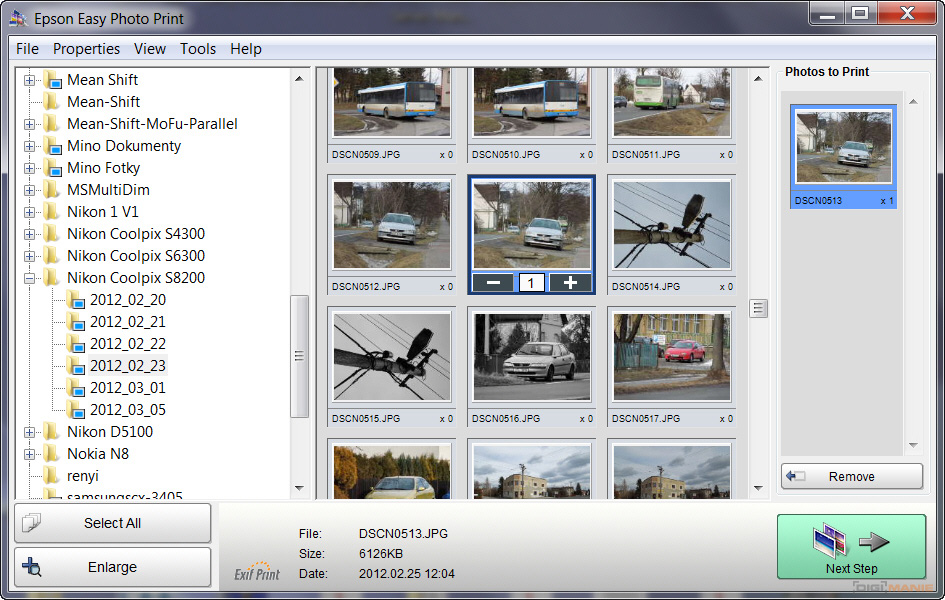Collapse the Nikon Coolpix S8200 folder
This screenshot has width=945, height=600.
[29, 278]
